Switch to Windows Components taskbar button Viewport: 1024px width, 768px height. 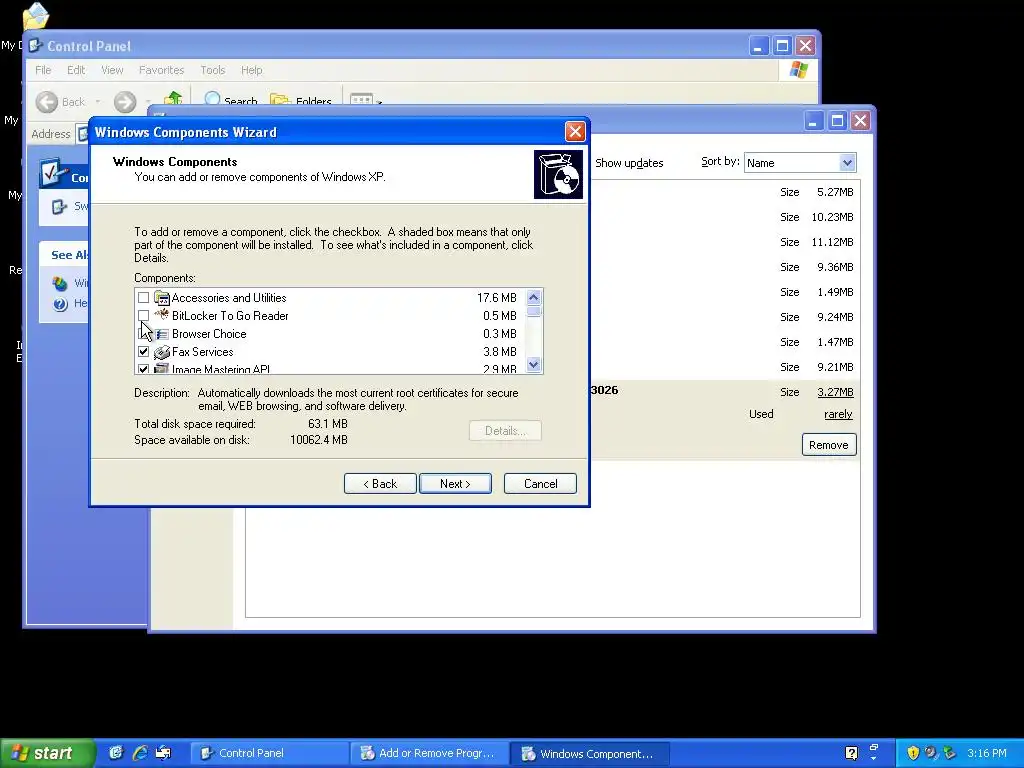[x=589, y=753]
